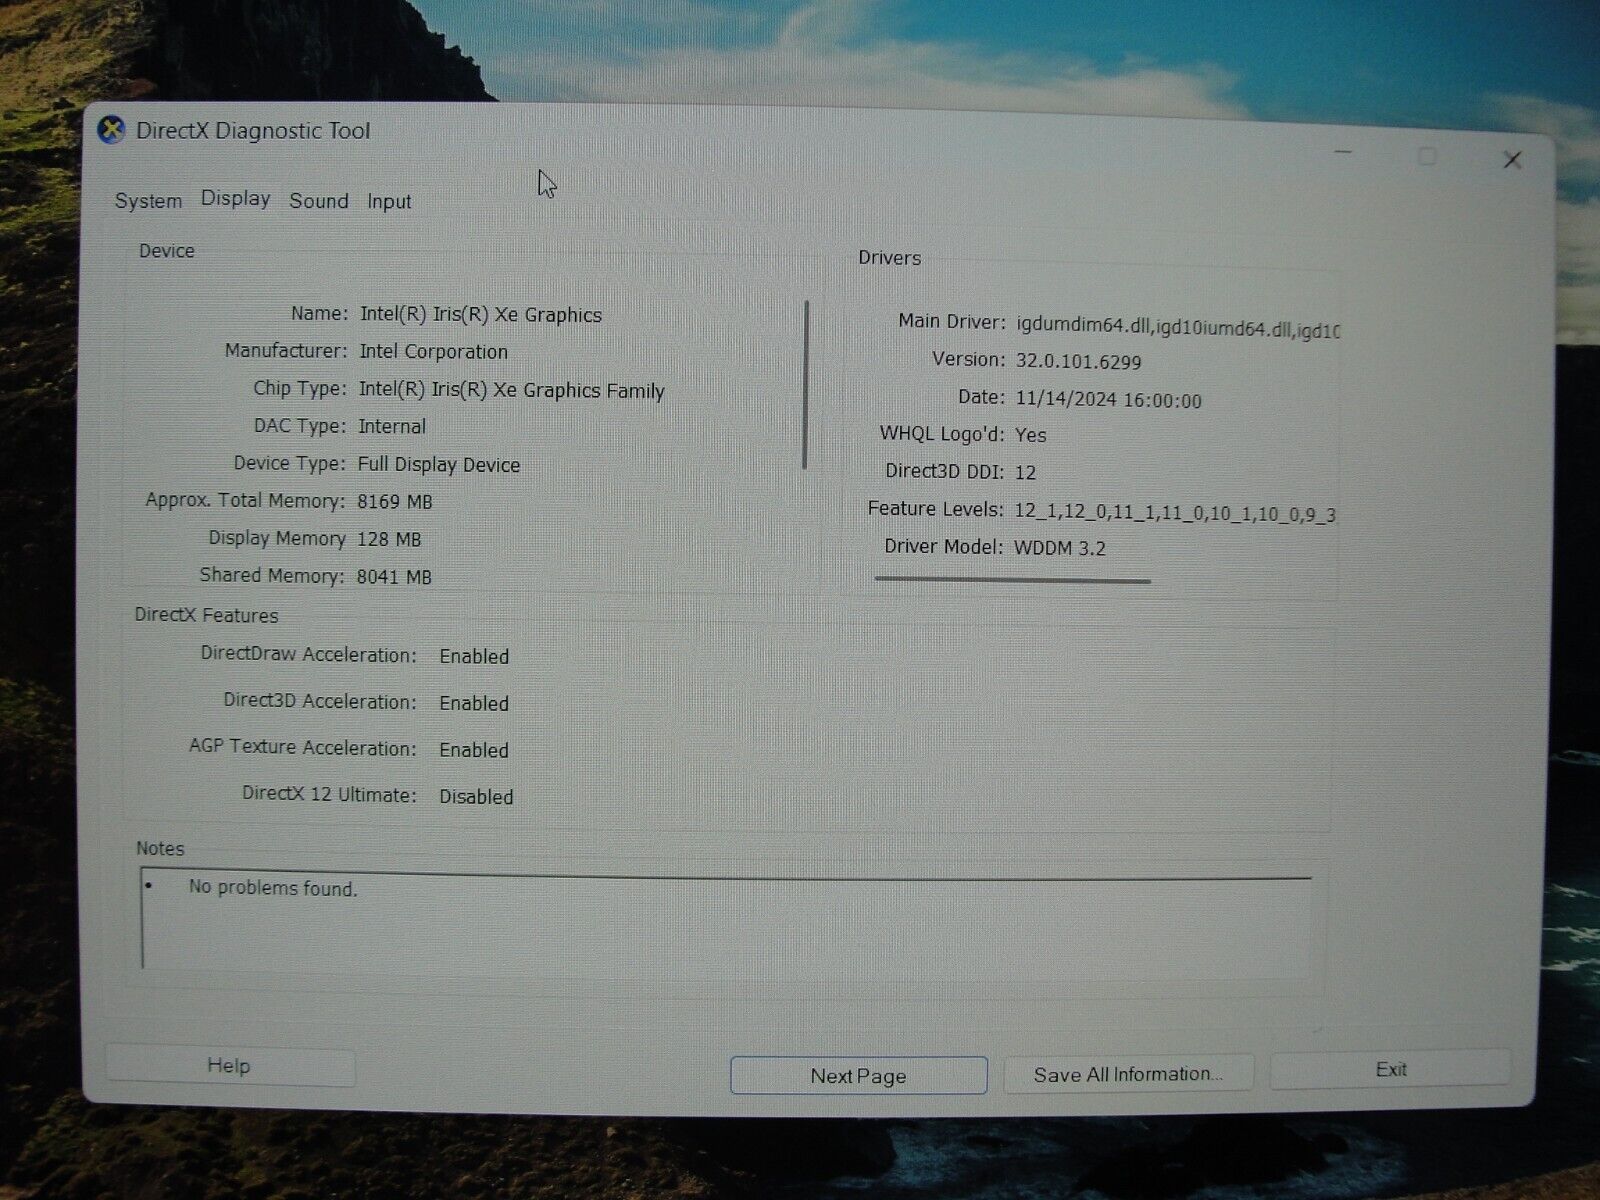Click Main Driver value 'igdumdim64.dll'
This screenshot has width=1600, height=1200.
[1083, 326]
